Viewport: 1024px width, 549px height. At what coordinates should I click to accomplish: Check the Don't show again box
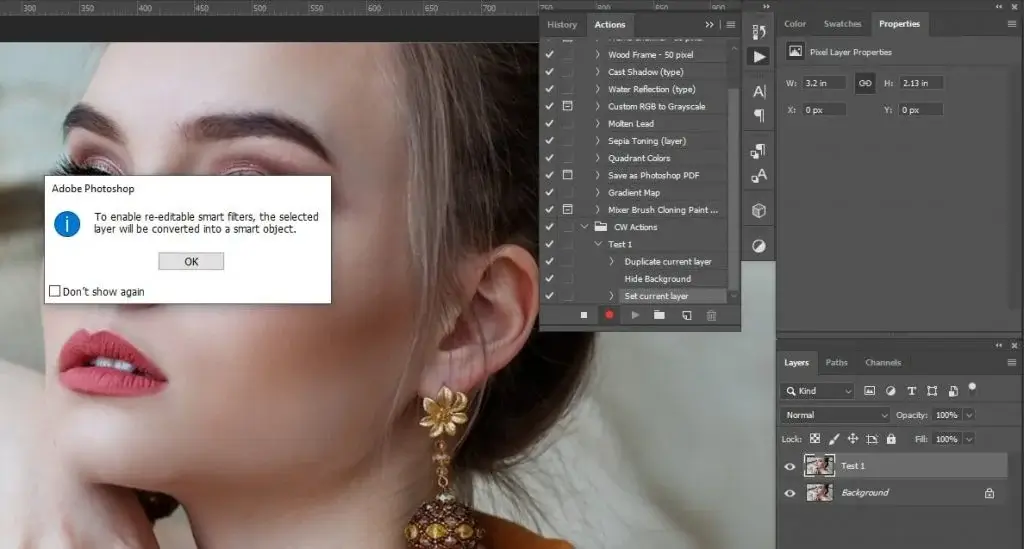[x=55, y=292]
